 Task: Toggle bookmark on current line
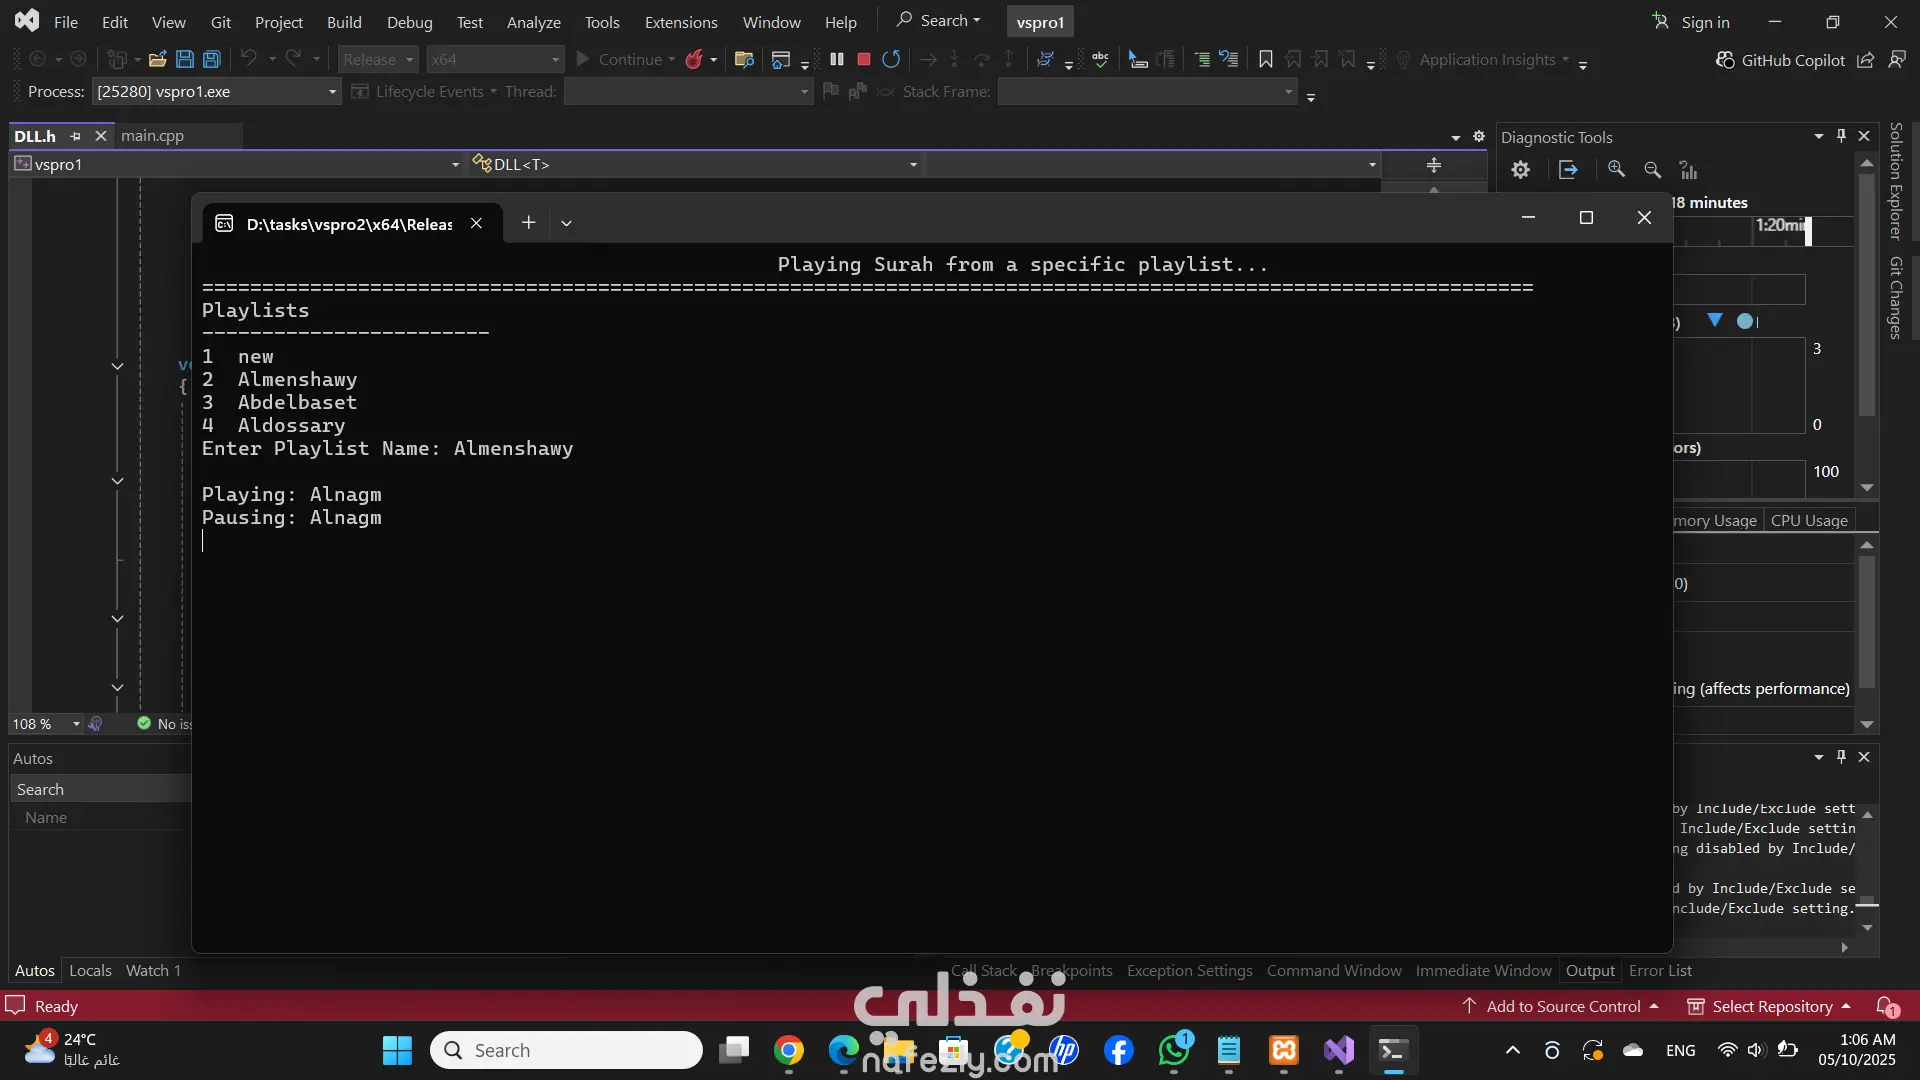click(1265, 60)
